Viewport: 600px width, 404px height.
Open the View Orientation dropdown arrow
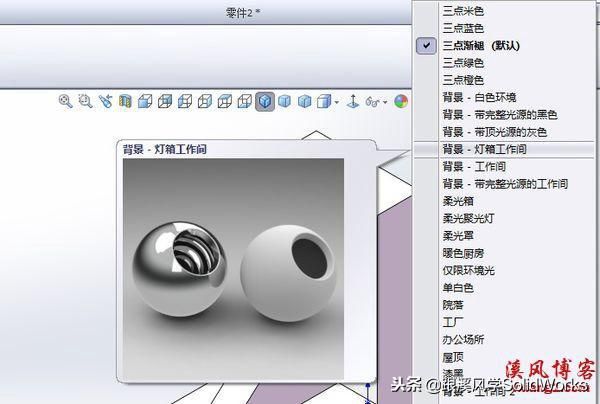[336, 103]
